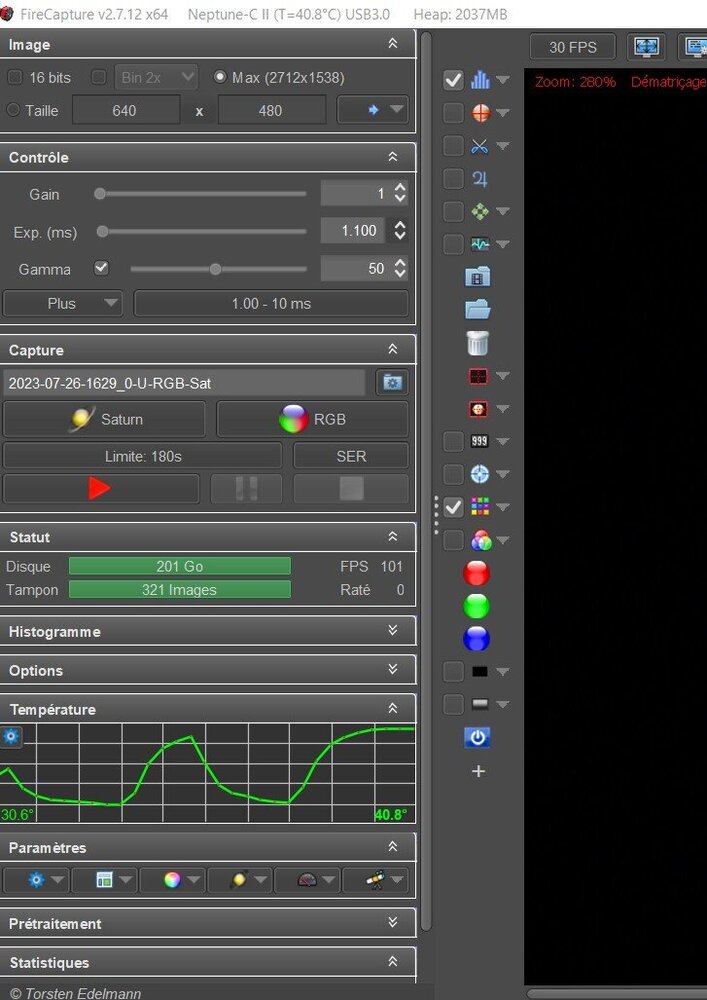This screenshot has height=1000, width=707.
Task: Click the gear icon in the Température graph
Action: [x=11, y=737]
